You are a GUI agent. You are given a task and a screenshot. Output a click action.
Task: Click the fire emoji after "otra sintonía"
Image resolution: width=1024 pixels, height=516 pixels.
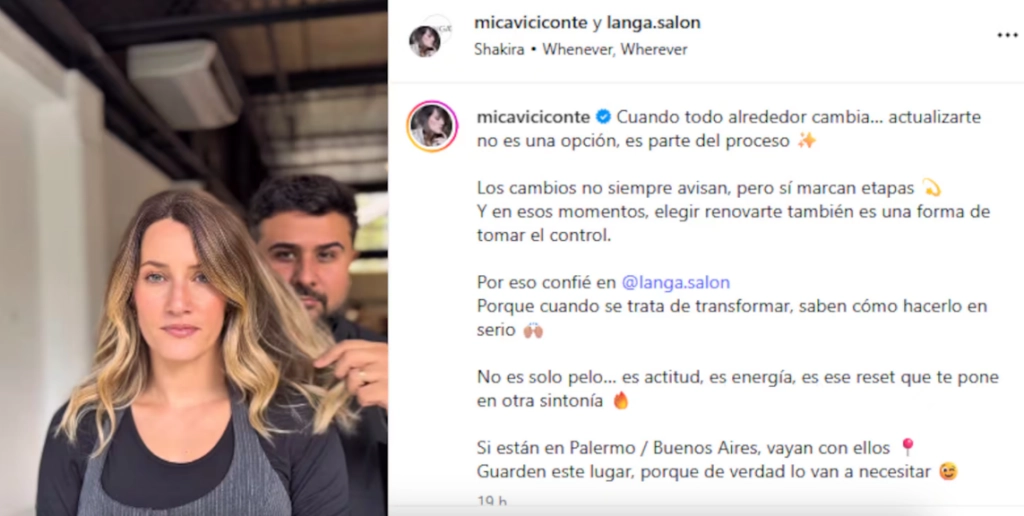tap(620, 400)
